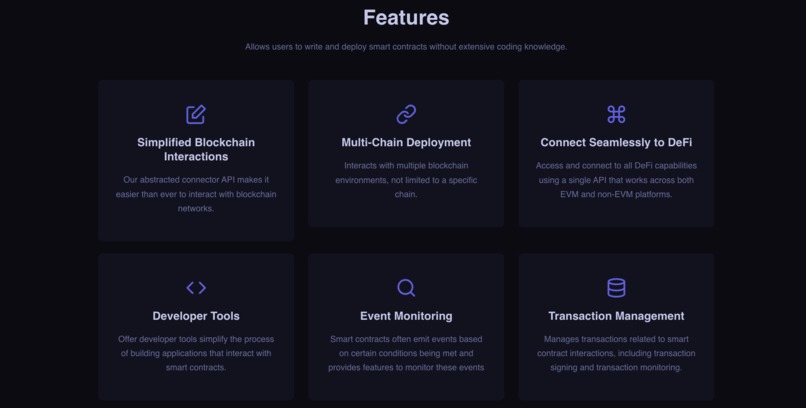
Task: Click the multiple blockchain environments description
Action: coord(406,180)
